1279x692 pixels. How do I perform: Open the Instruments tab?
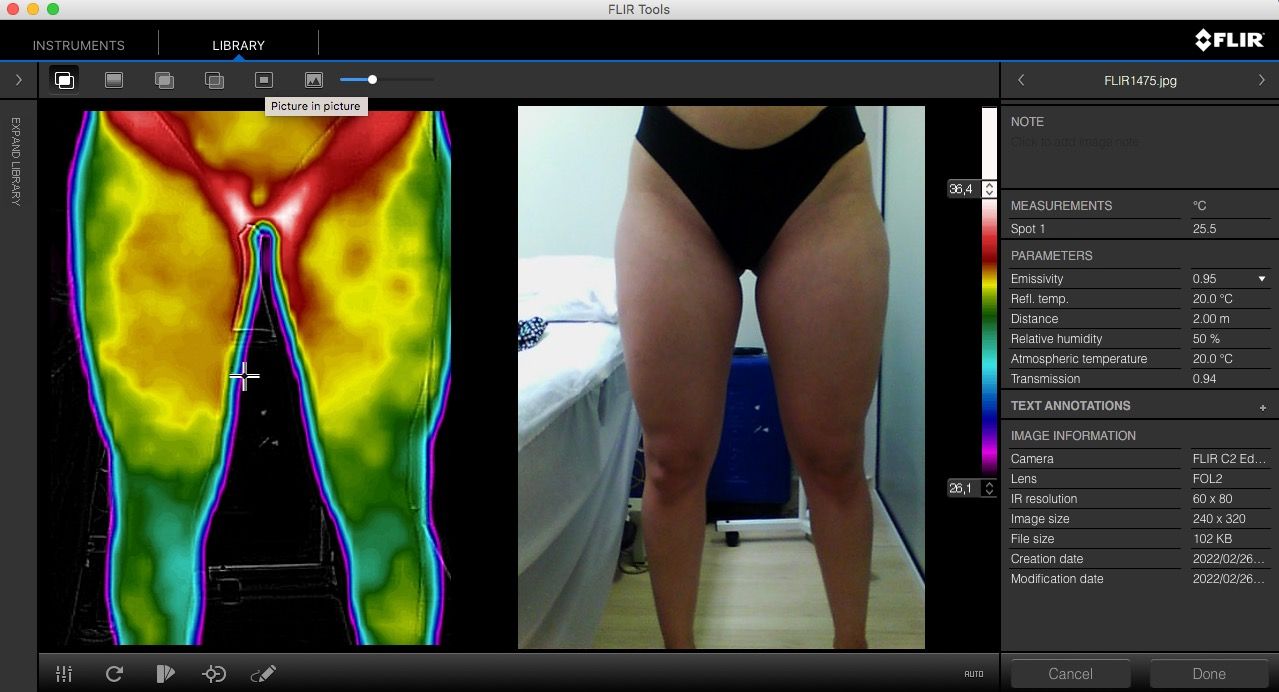coord(79,45)
